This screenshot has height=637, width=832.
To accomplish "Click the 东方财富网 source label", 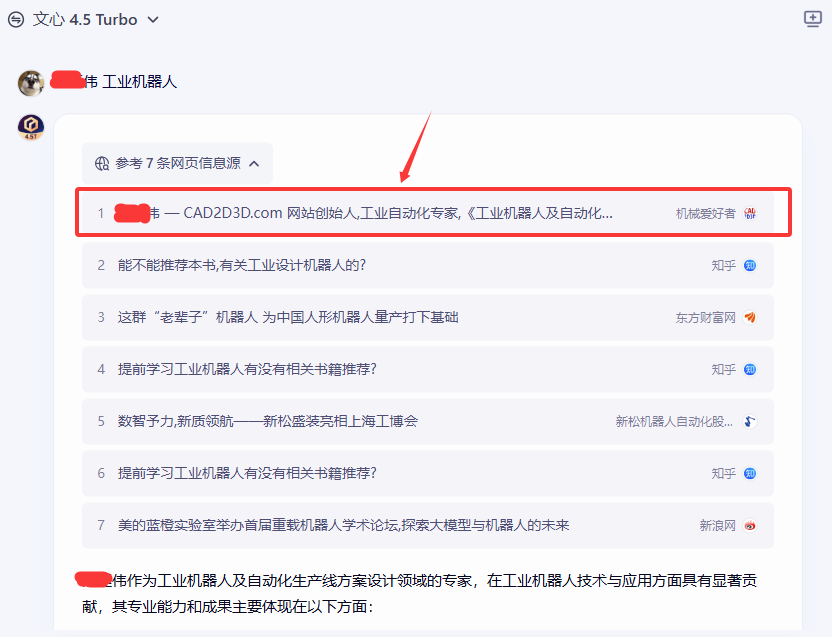I will [x=705, y=318].
